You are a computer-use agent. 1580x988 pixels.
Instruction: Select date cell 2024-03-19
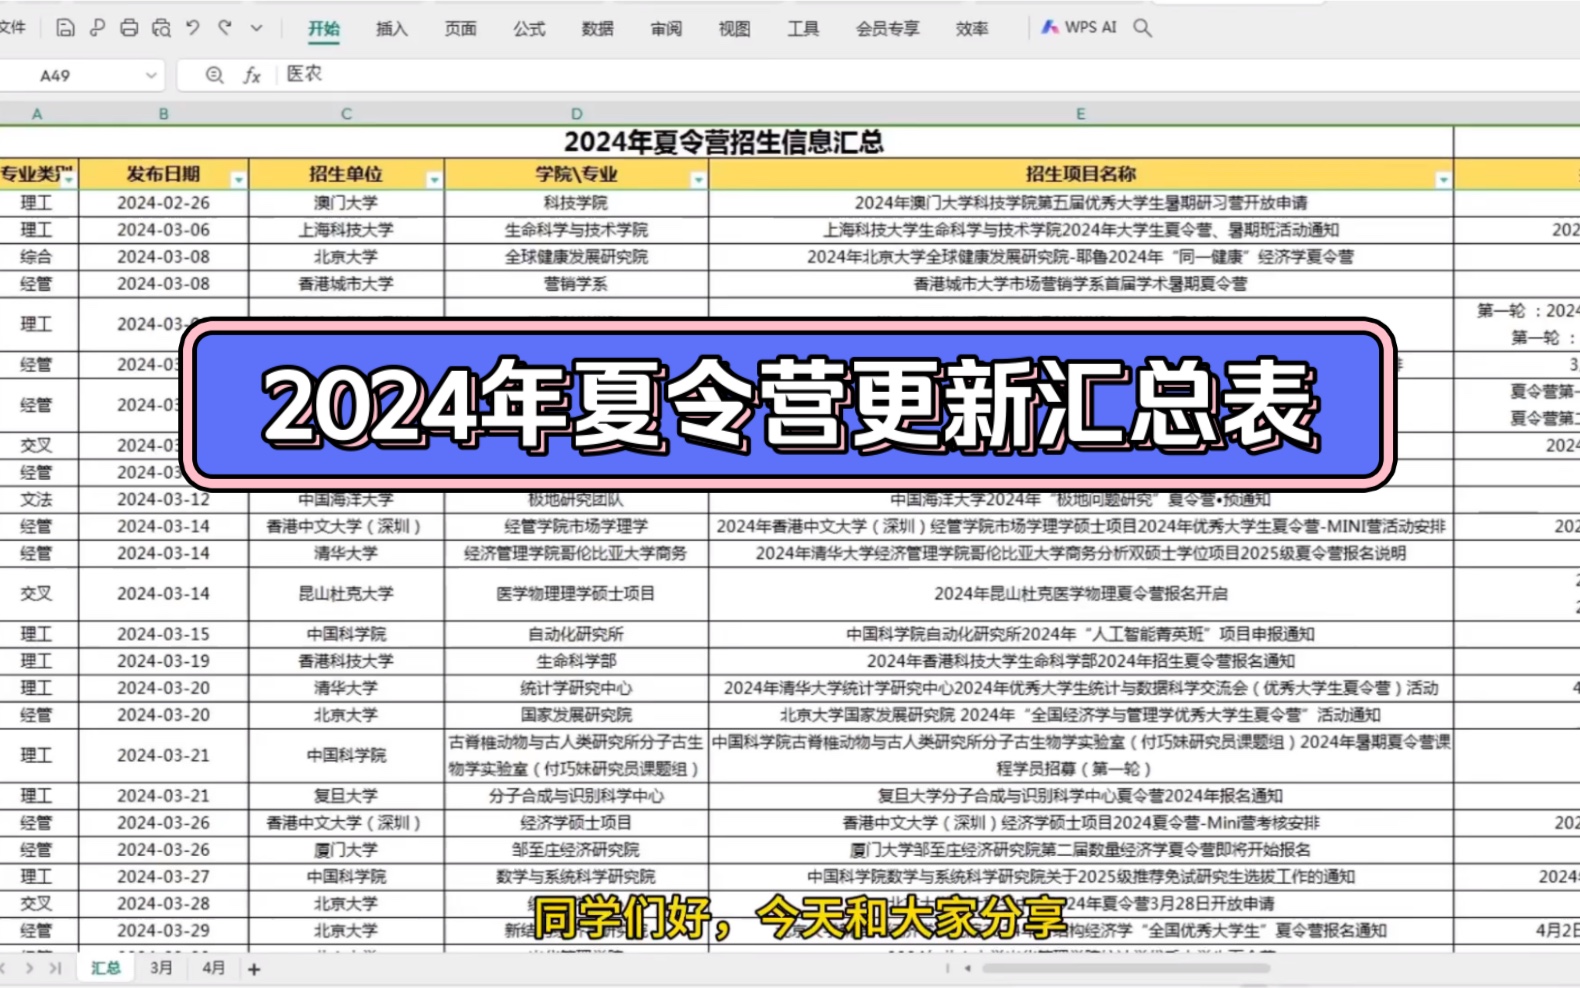click(163, 661)
